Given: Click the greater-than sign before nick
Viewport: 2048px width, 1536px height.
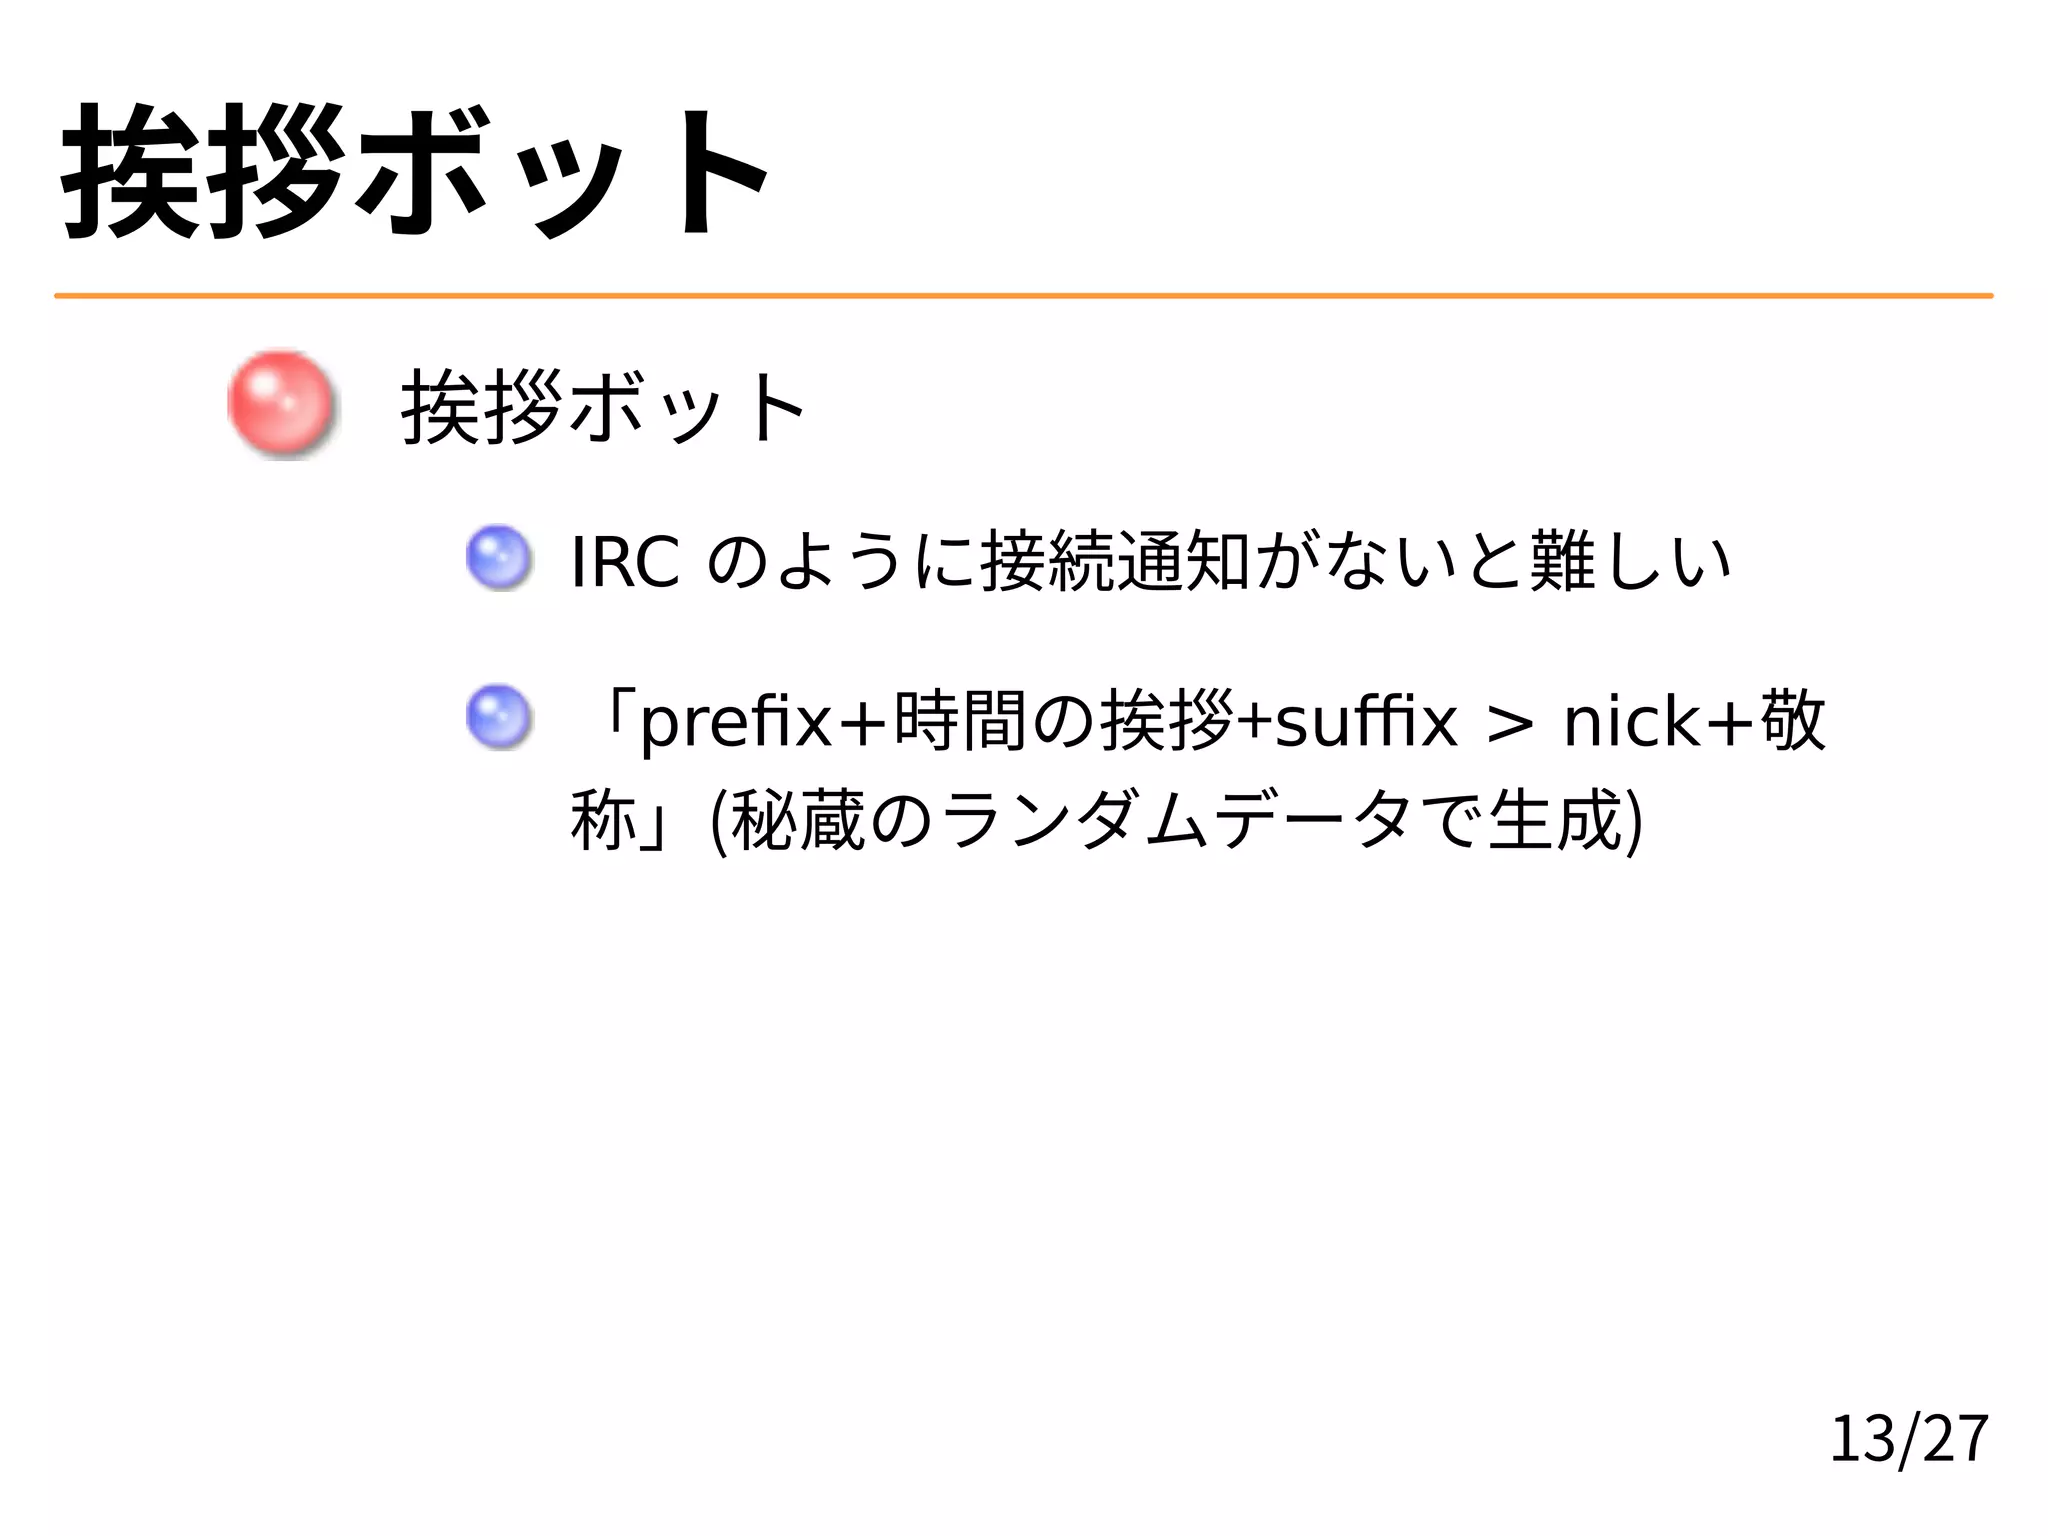Looking at the screenshot, I should [1510, 723].
